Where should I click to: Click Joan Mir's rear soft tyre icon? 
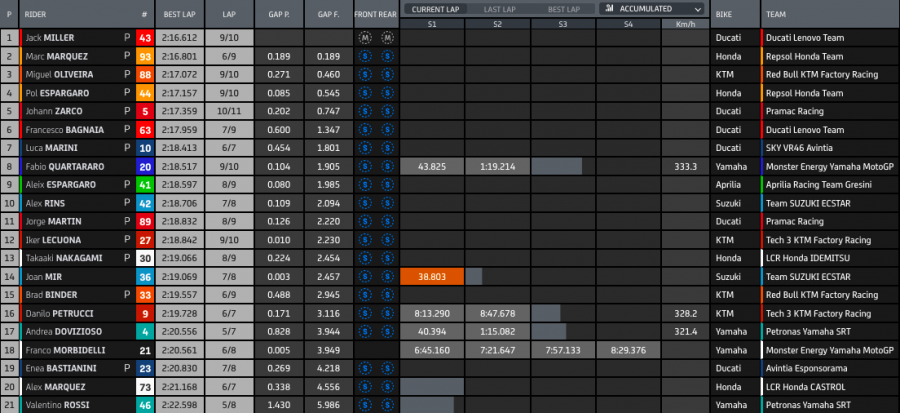pyautogui.click(x=386, y=276)
